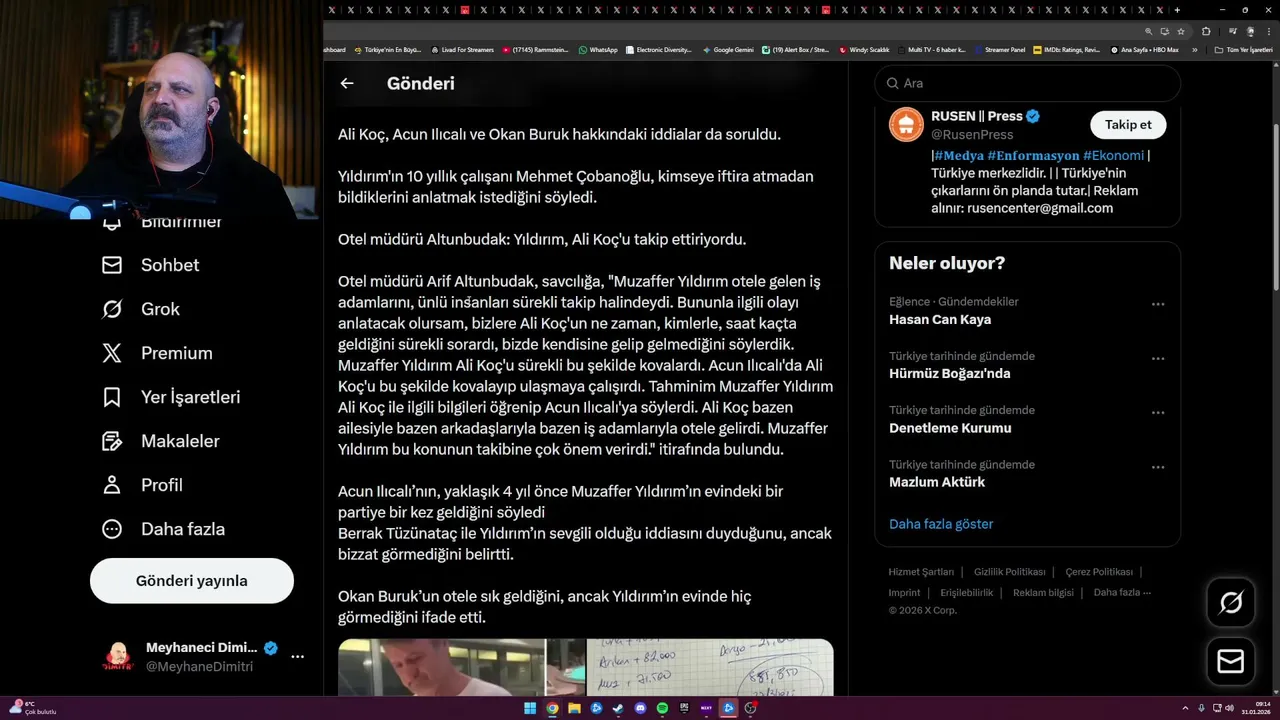Click the #Medya hashtag
This screenshot has width=1280, height=720.
[x=957, y=155]
